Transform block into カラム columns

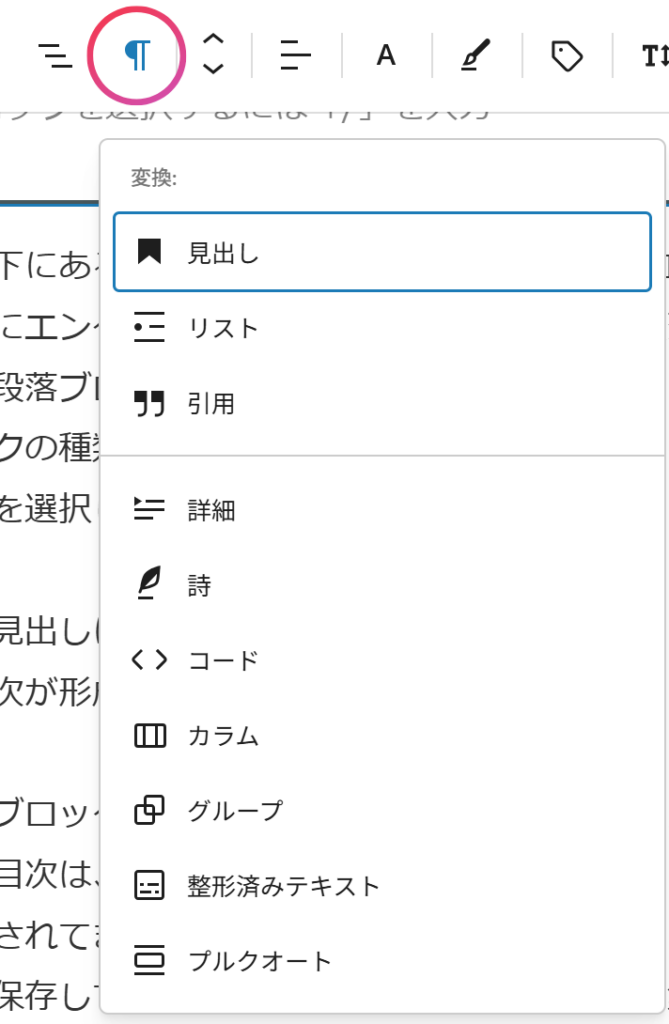(224, 737)
